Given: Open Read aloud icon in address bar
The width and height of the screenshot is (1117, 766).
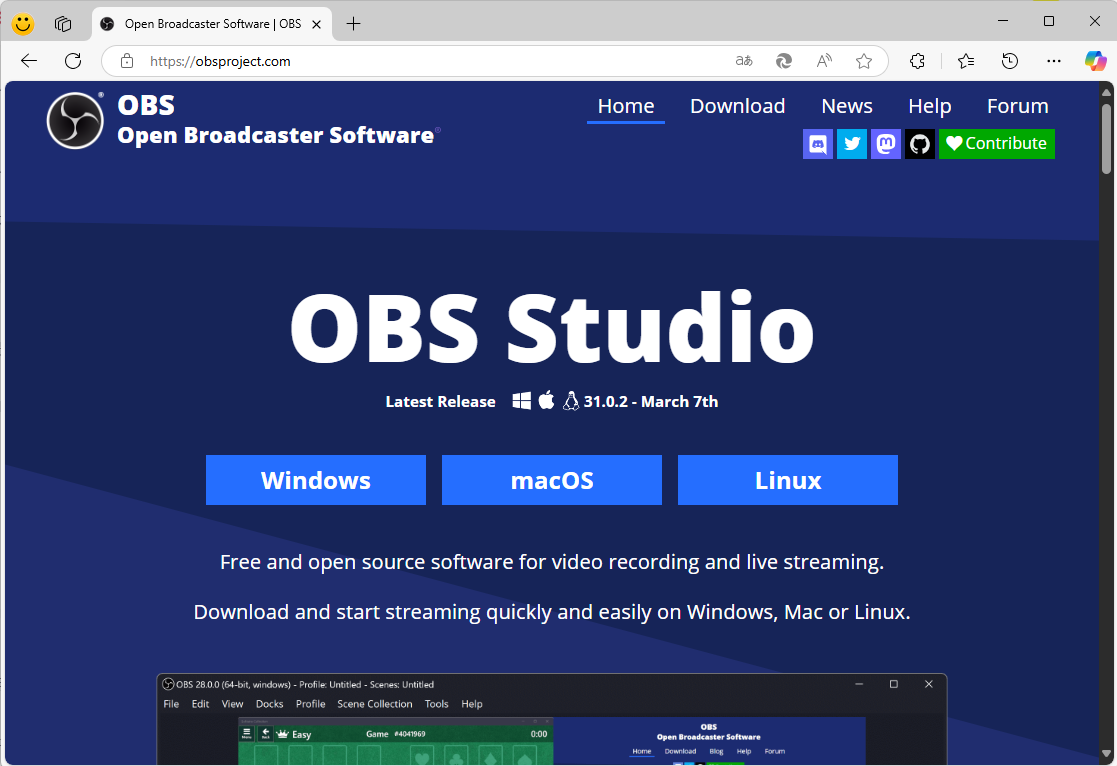Looking at the screenshot, I should 824,61.
